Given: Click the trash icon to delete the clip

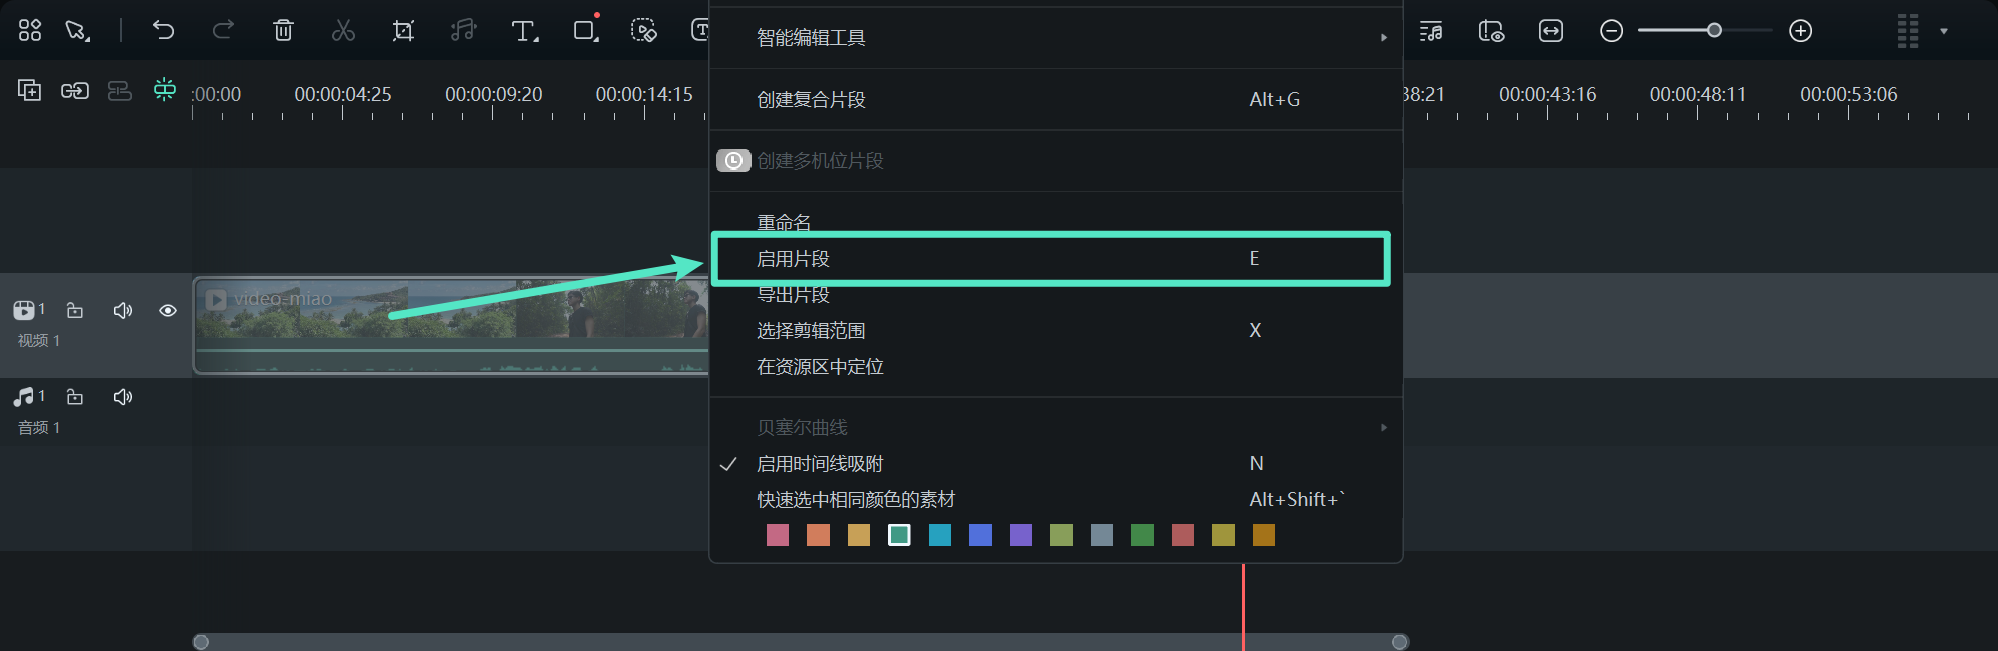Looking at the screenshot, I should click(283, 30).
